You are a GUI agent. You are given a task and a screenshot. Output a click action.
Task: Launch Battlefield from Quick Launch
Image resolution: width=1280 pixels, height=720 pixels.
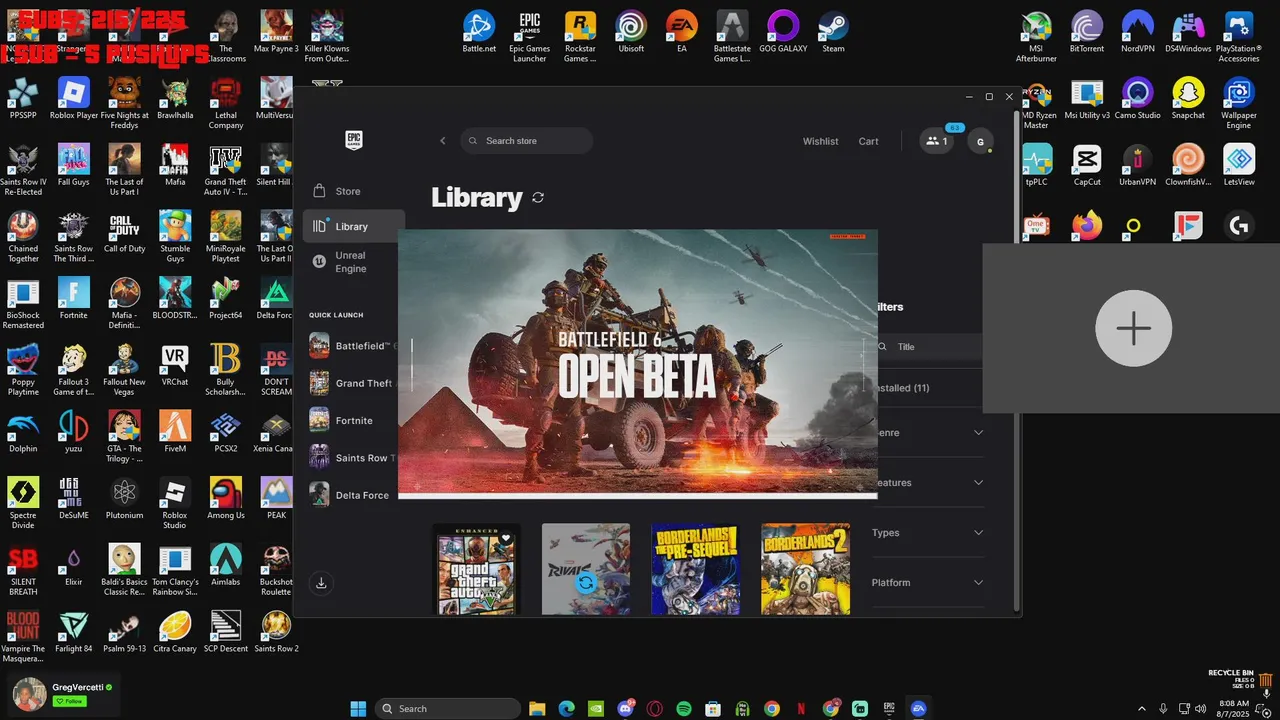(x=353, y=346)
